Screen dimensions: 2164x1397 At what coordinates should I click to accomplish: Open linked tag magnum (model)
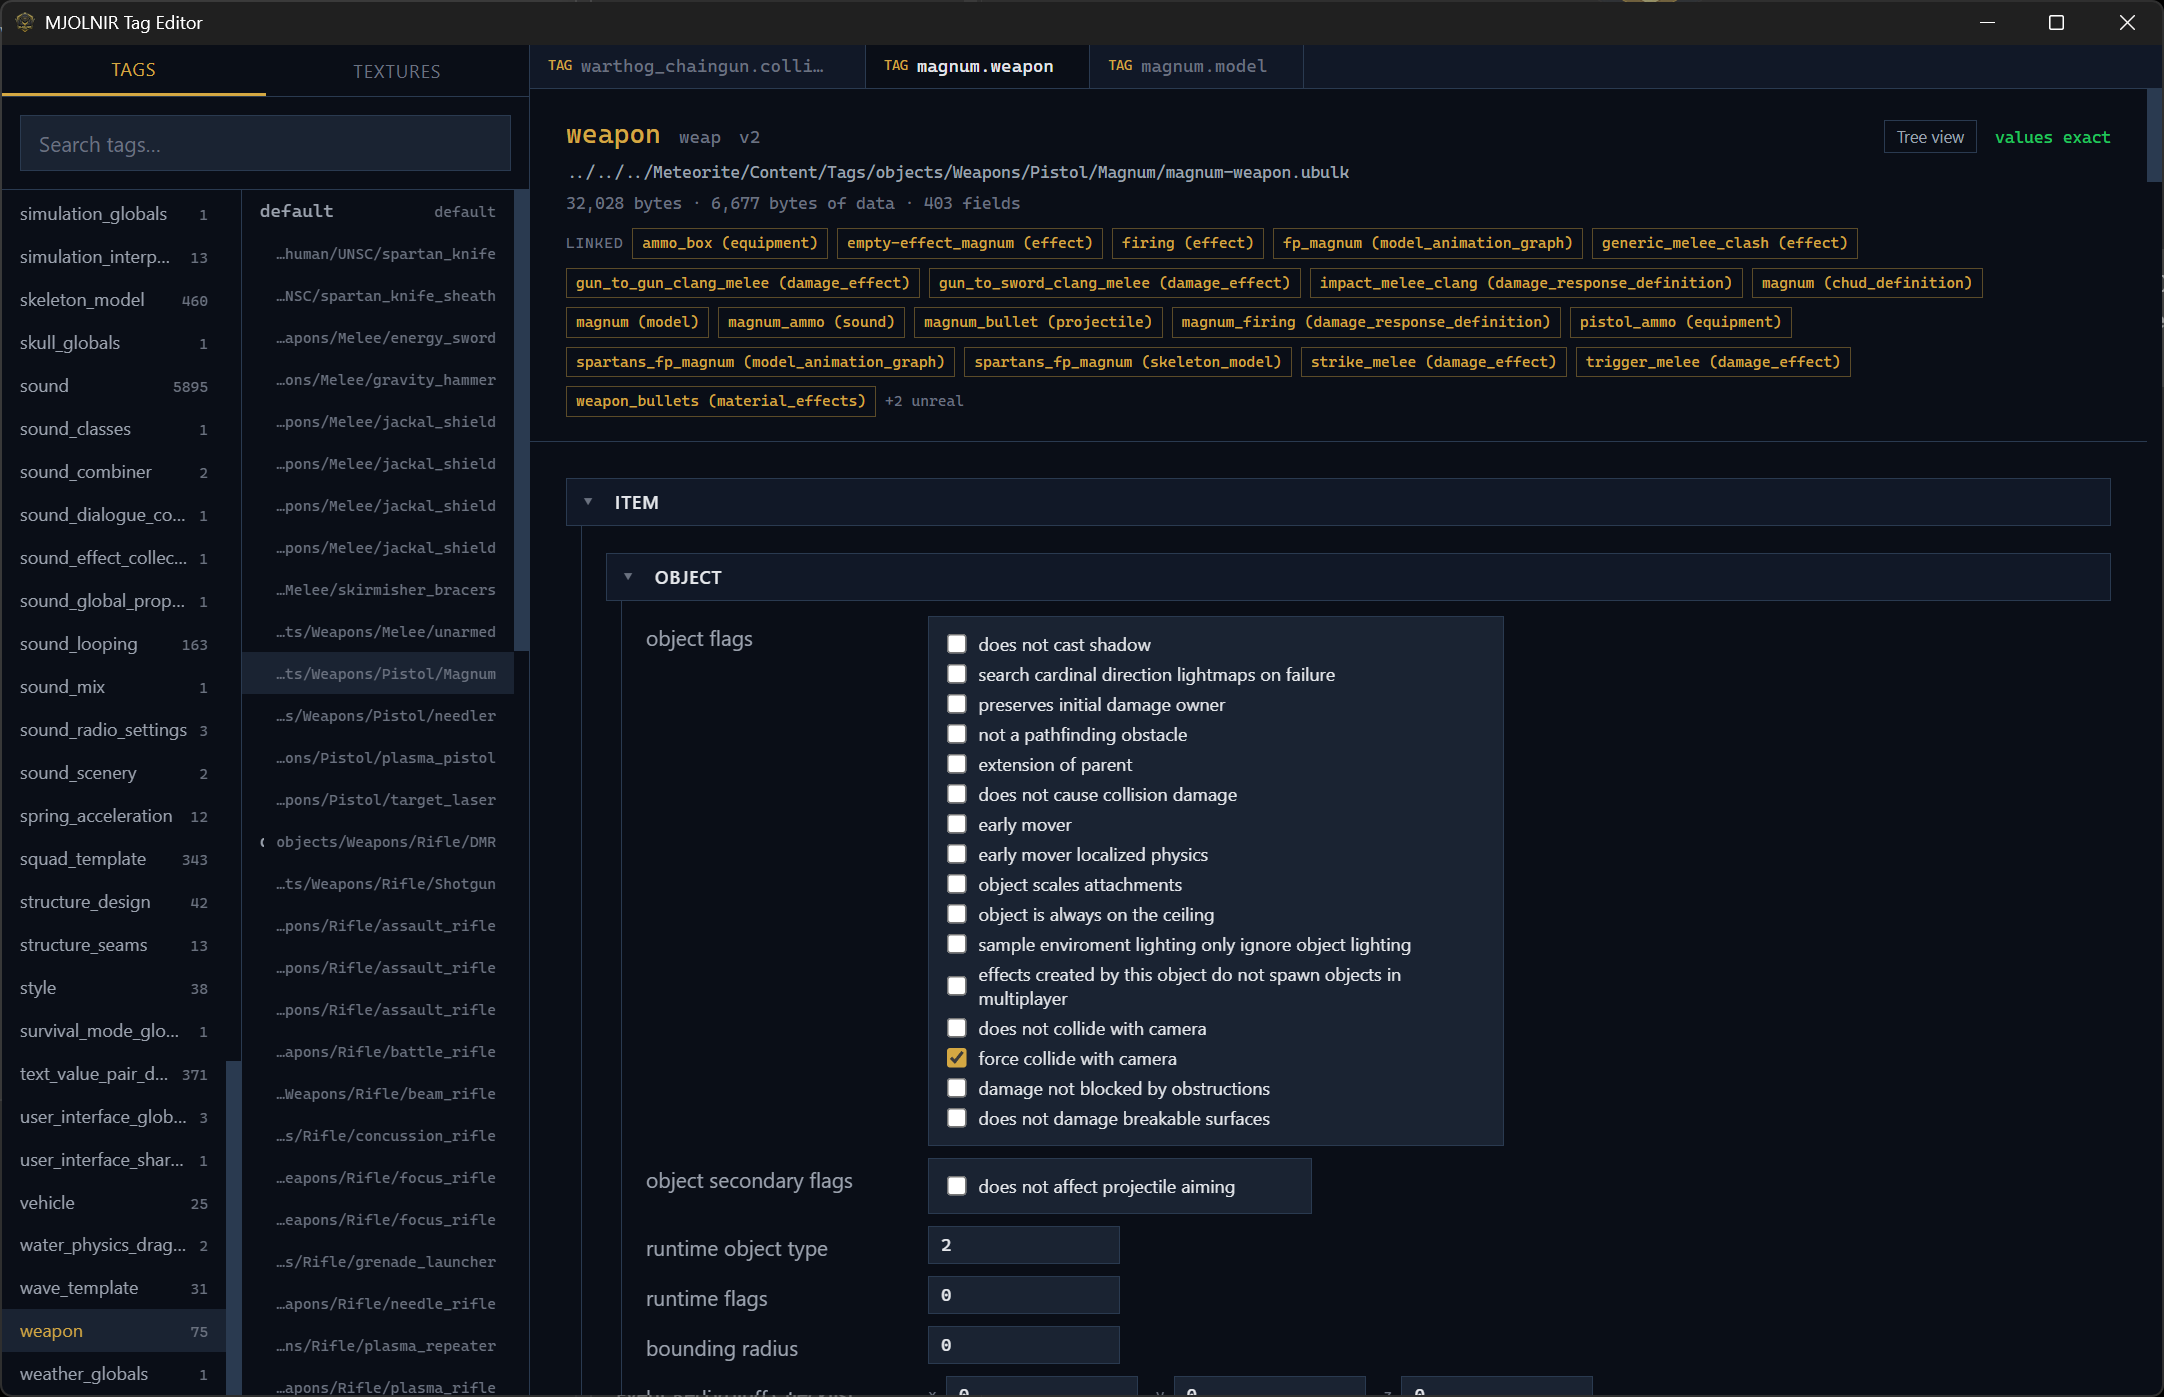pos(638,322)
